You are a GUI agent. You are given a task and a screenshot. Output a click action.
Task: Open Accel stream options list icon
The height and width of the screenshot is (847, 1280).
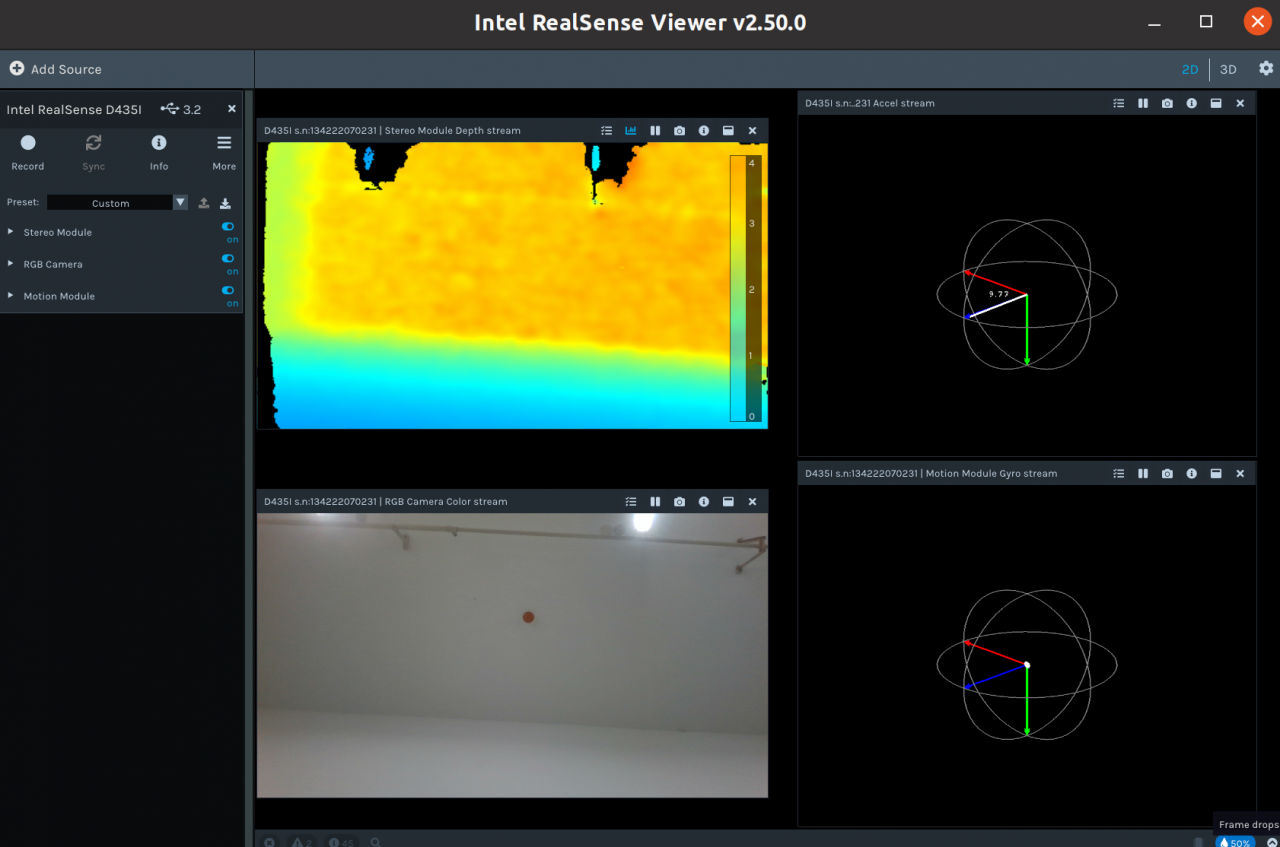pos(1119,103)
